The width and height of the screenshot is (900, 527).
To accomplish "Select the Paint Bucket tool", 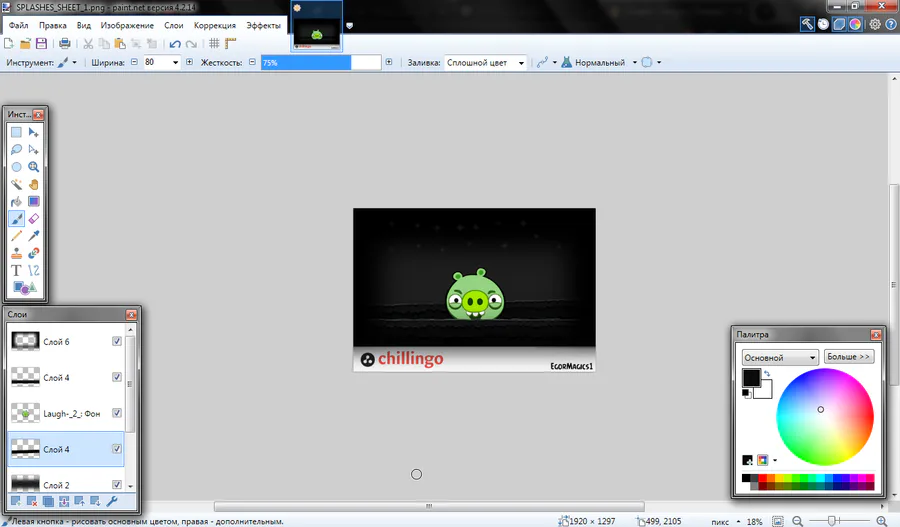I will click(x=16, y=201).
